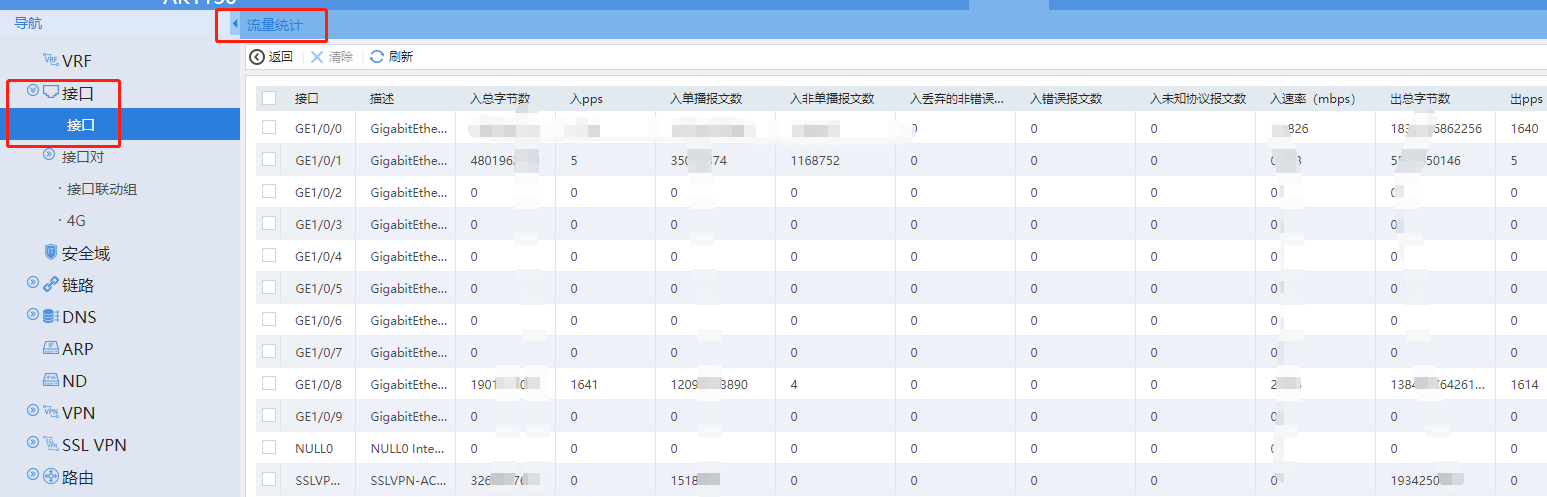Click the 导航 panel header
The height and width of the screenshot is (497, 1547).
pos(28,23)
